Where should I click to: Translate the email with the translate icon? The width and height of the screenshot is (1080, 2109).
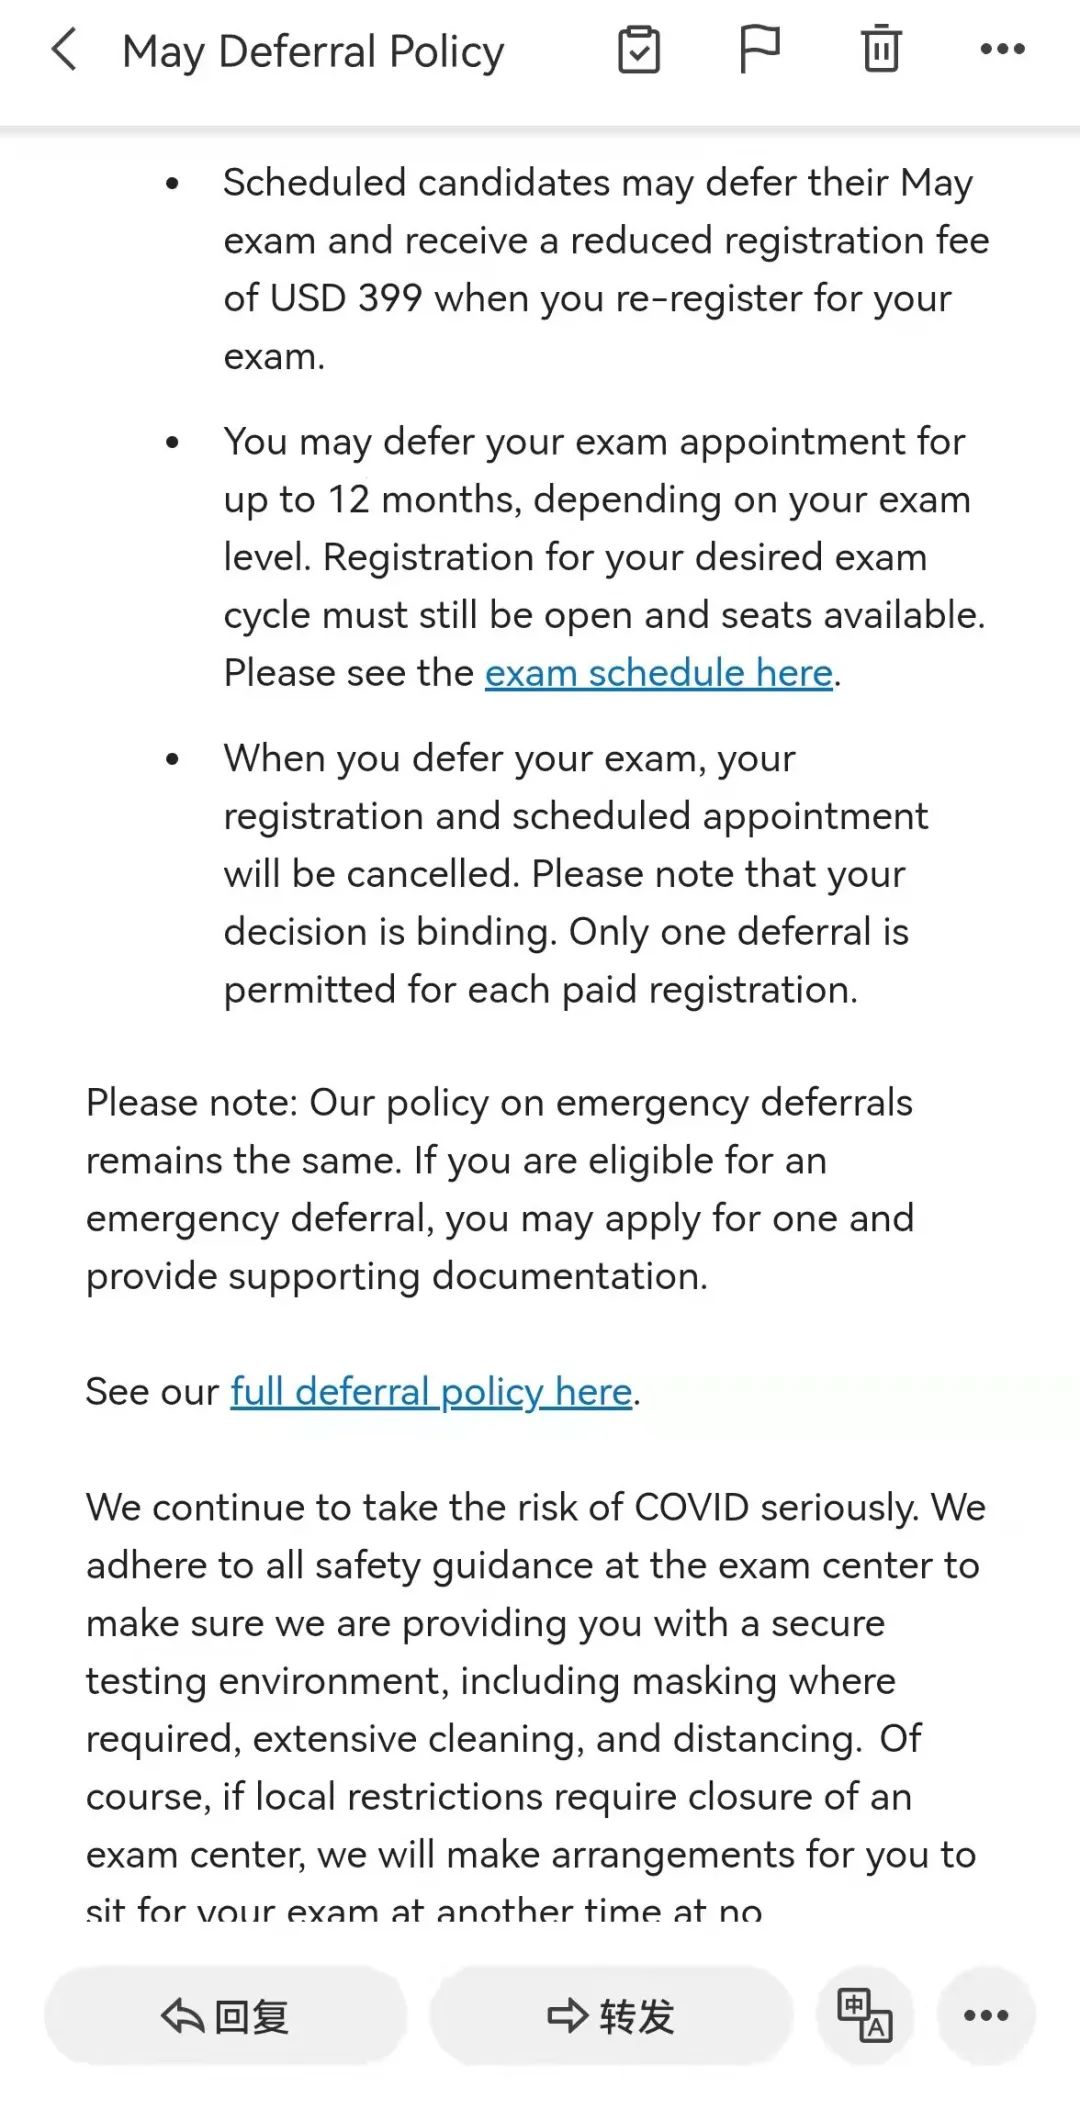click(865, 2015)
